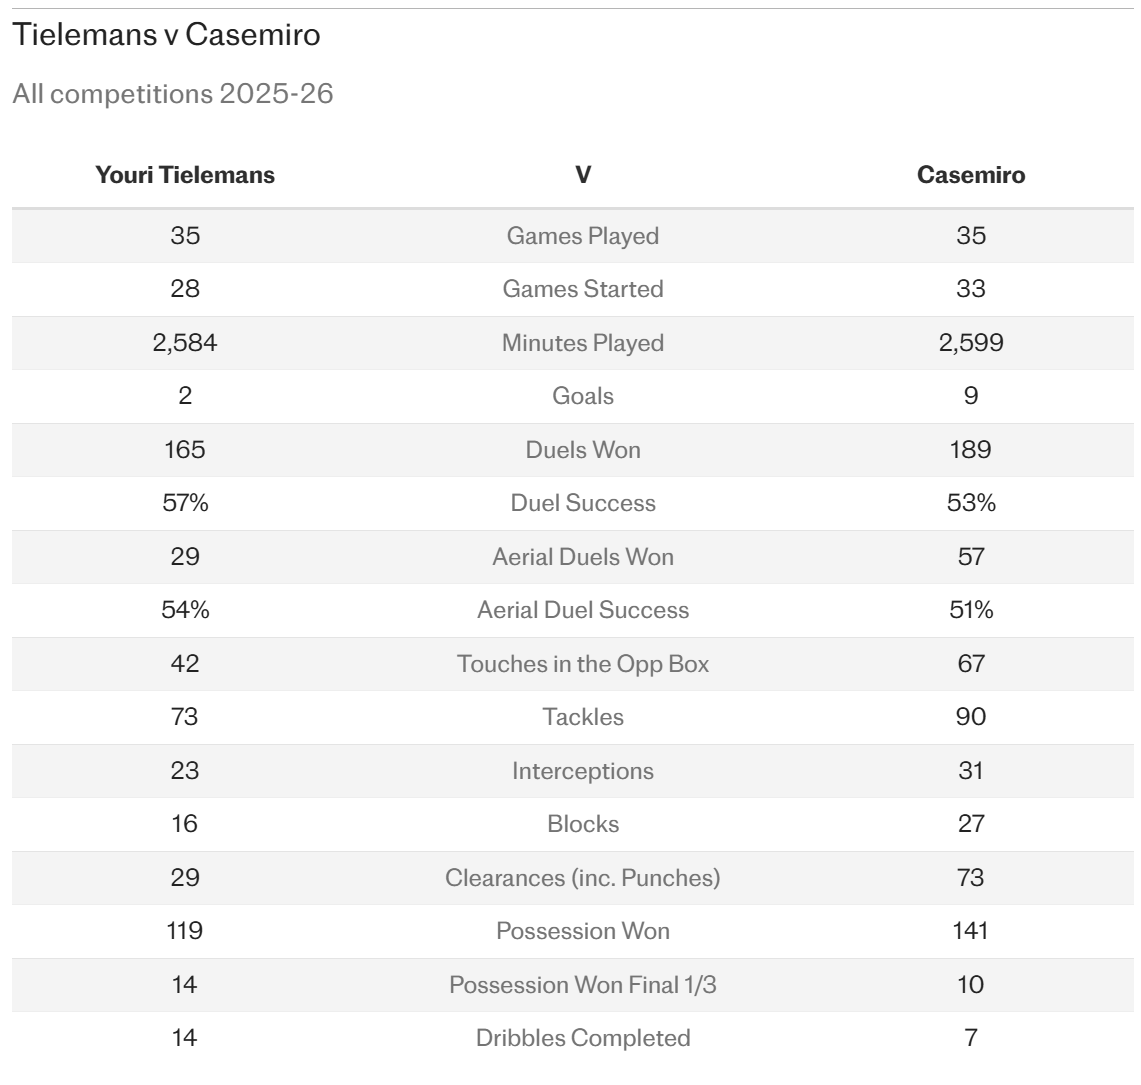The image size is (1141, 1085).
Task: Select the Interceptions row label
Action: point(583,771)
